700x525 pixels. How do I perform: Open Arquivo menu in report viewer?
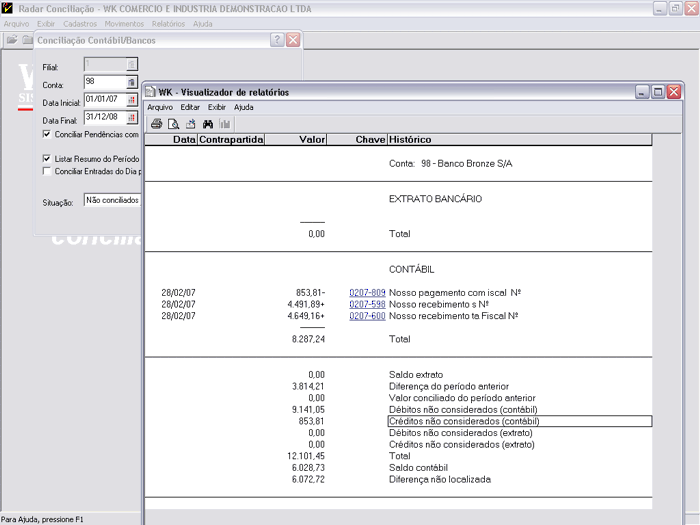pos(160,107)
